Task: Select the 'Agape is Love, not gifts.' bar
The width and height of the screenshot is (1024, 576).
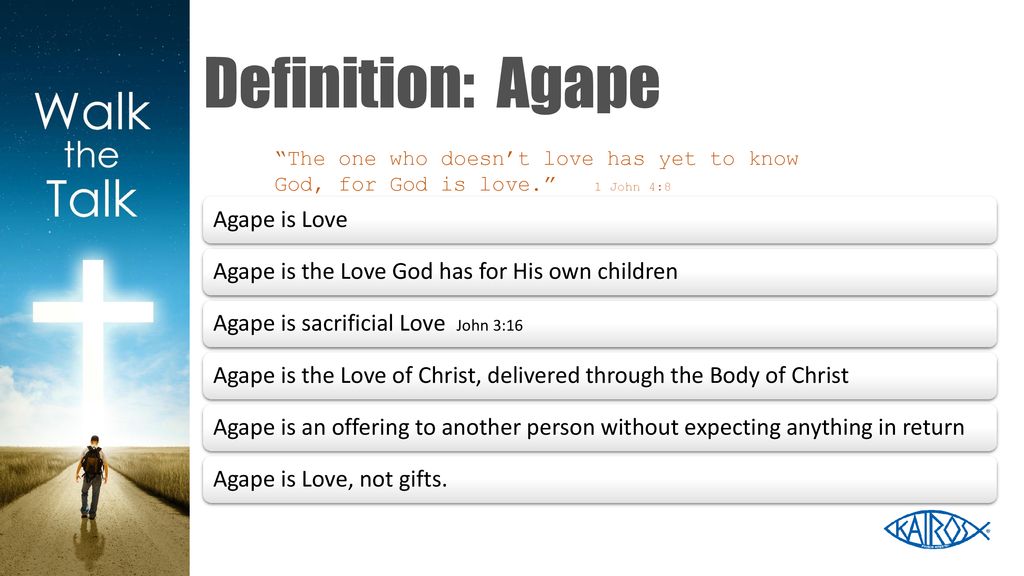Action: pyautogui.click(x=600, y=479)
